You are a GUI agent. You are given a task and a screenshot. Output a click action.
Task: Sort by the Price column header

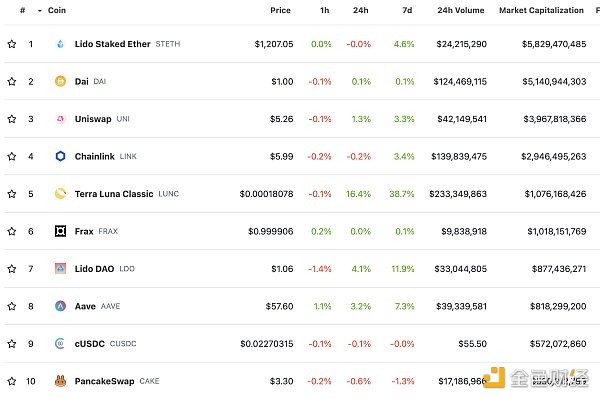click(x=280, y=10)
